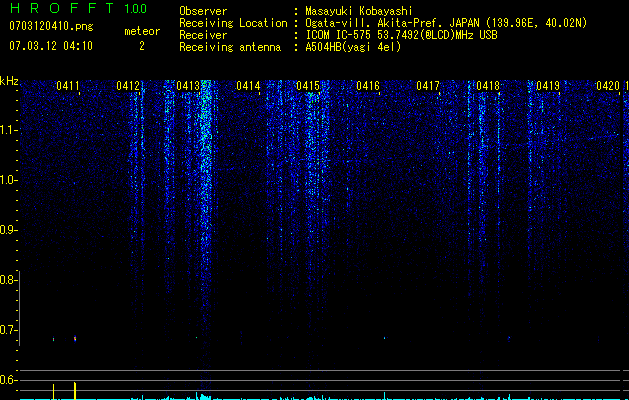Click the version number 1.0.0

point(136,8)
